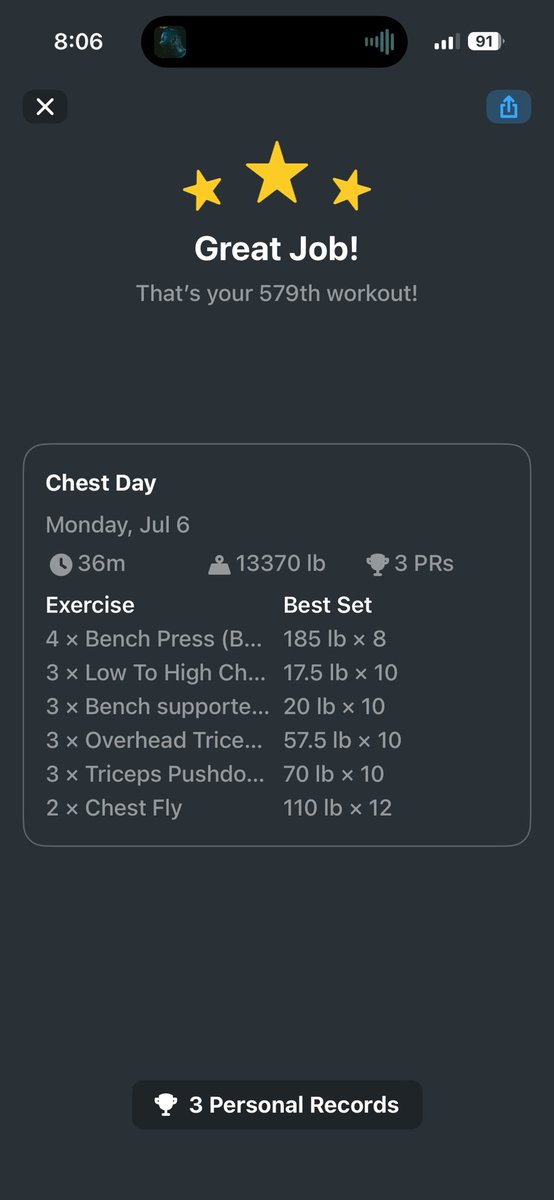Viewport: 554px width, 1200px height.
Task: Tap the trophy icon beside 3 PRs
Action: pyautogui.click(x=377, y=564)
